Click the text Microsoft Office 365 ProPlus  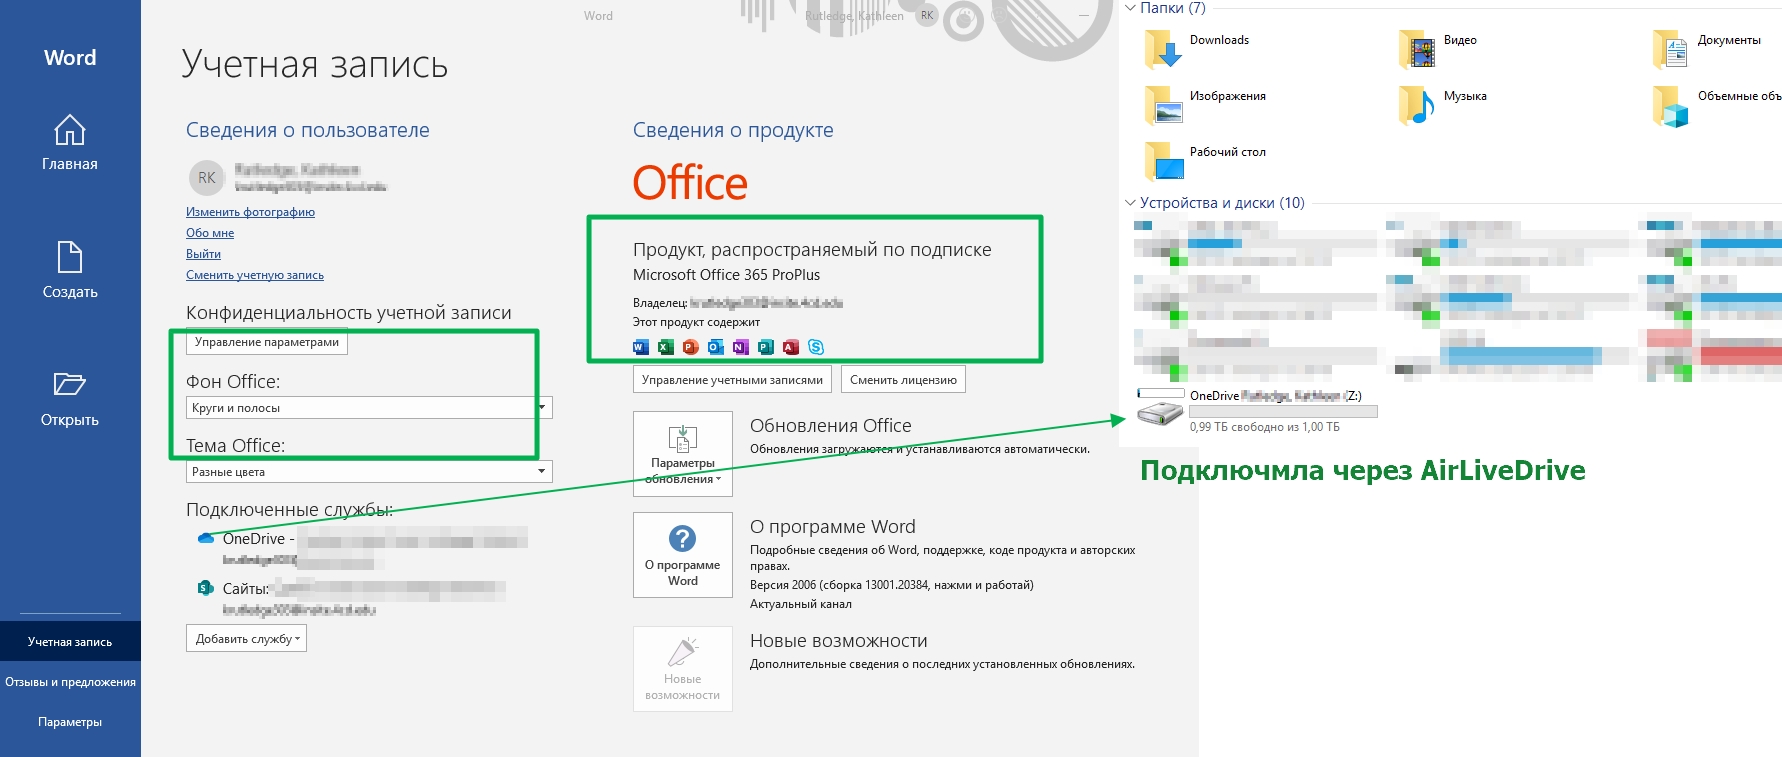726,275
